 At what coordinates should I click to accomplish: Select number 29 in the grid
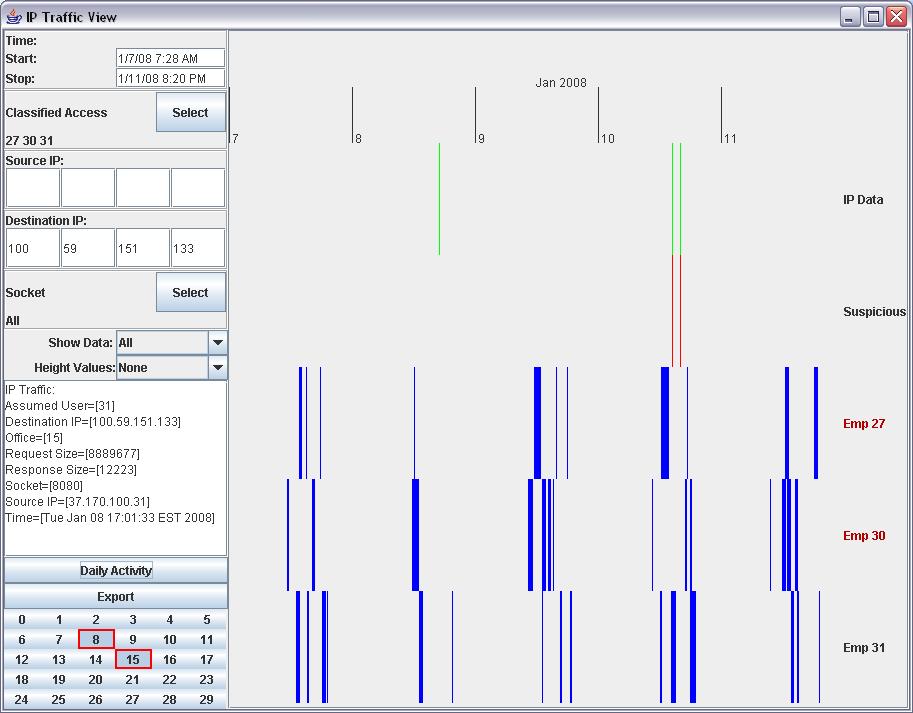coord(207,699)
